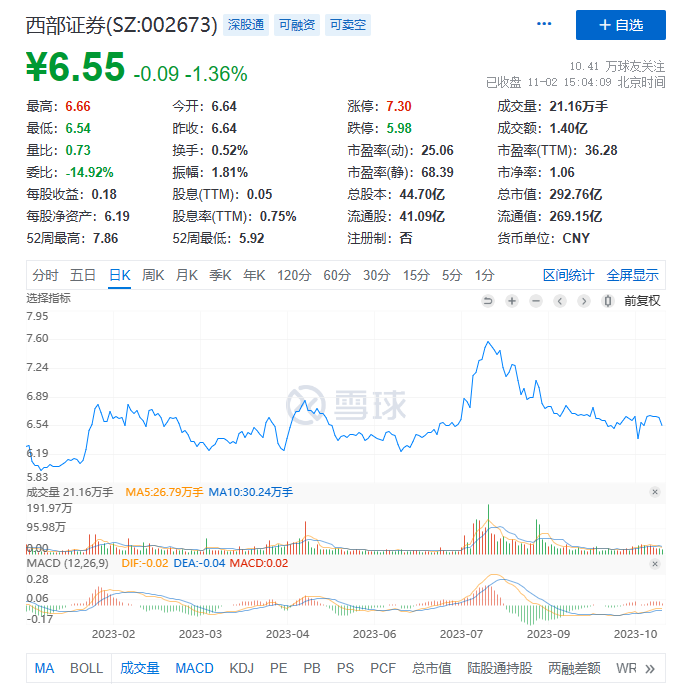The image size is (688, 697).
Task: Click 选择指标 indicator selector label
Action: pyautogui.click(x=48, y=298)
